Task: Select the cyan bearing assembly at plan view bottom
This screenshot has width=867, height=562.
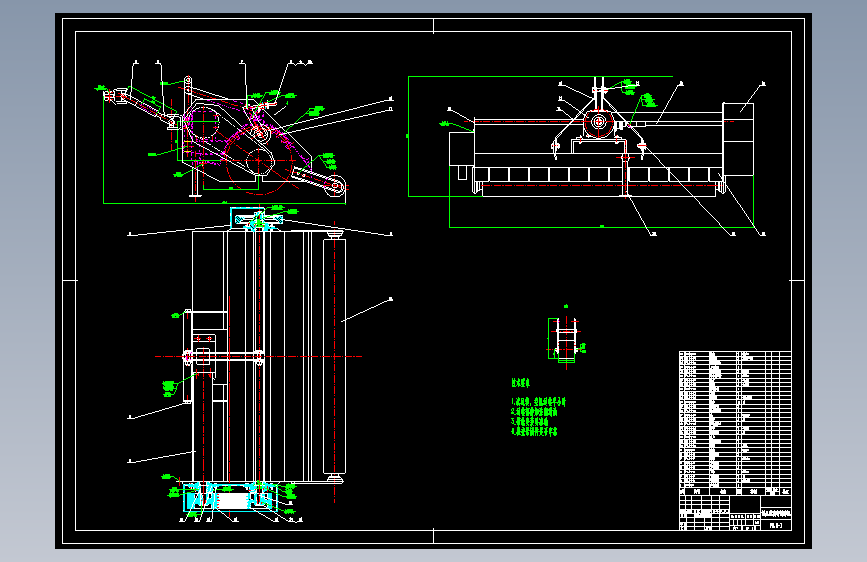Action: pyautogui.click(x=230, y=498)
